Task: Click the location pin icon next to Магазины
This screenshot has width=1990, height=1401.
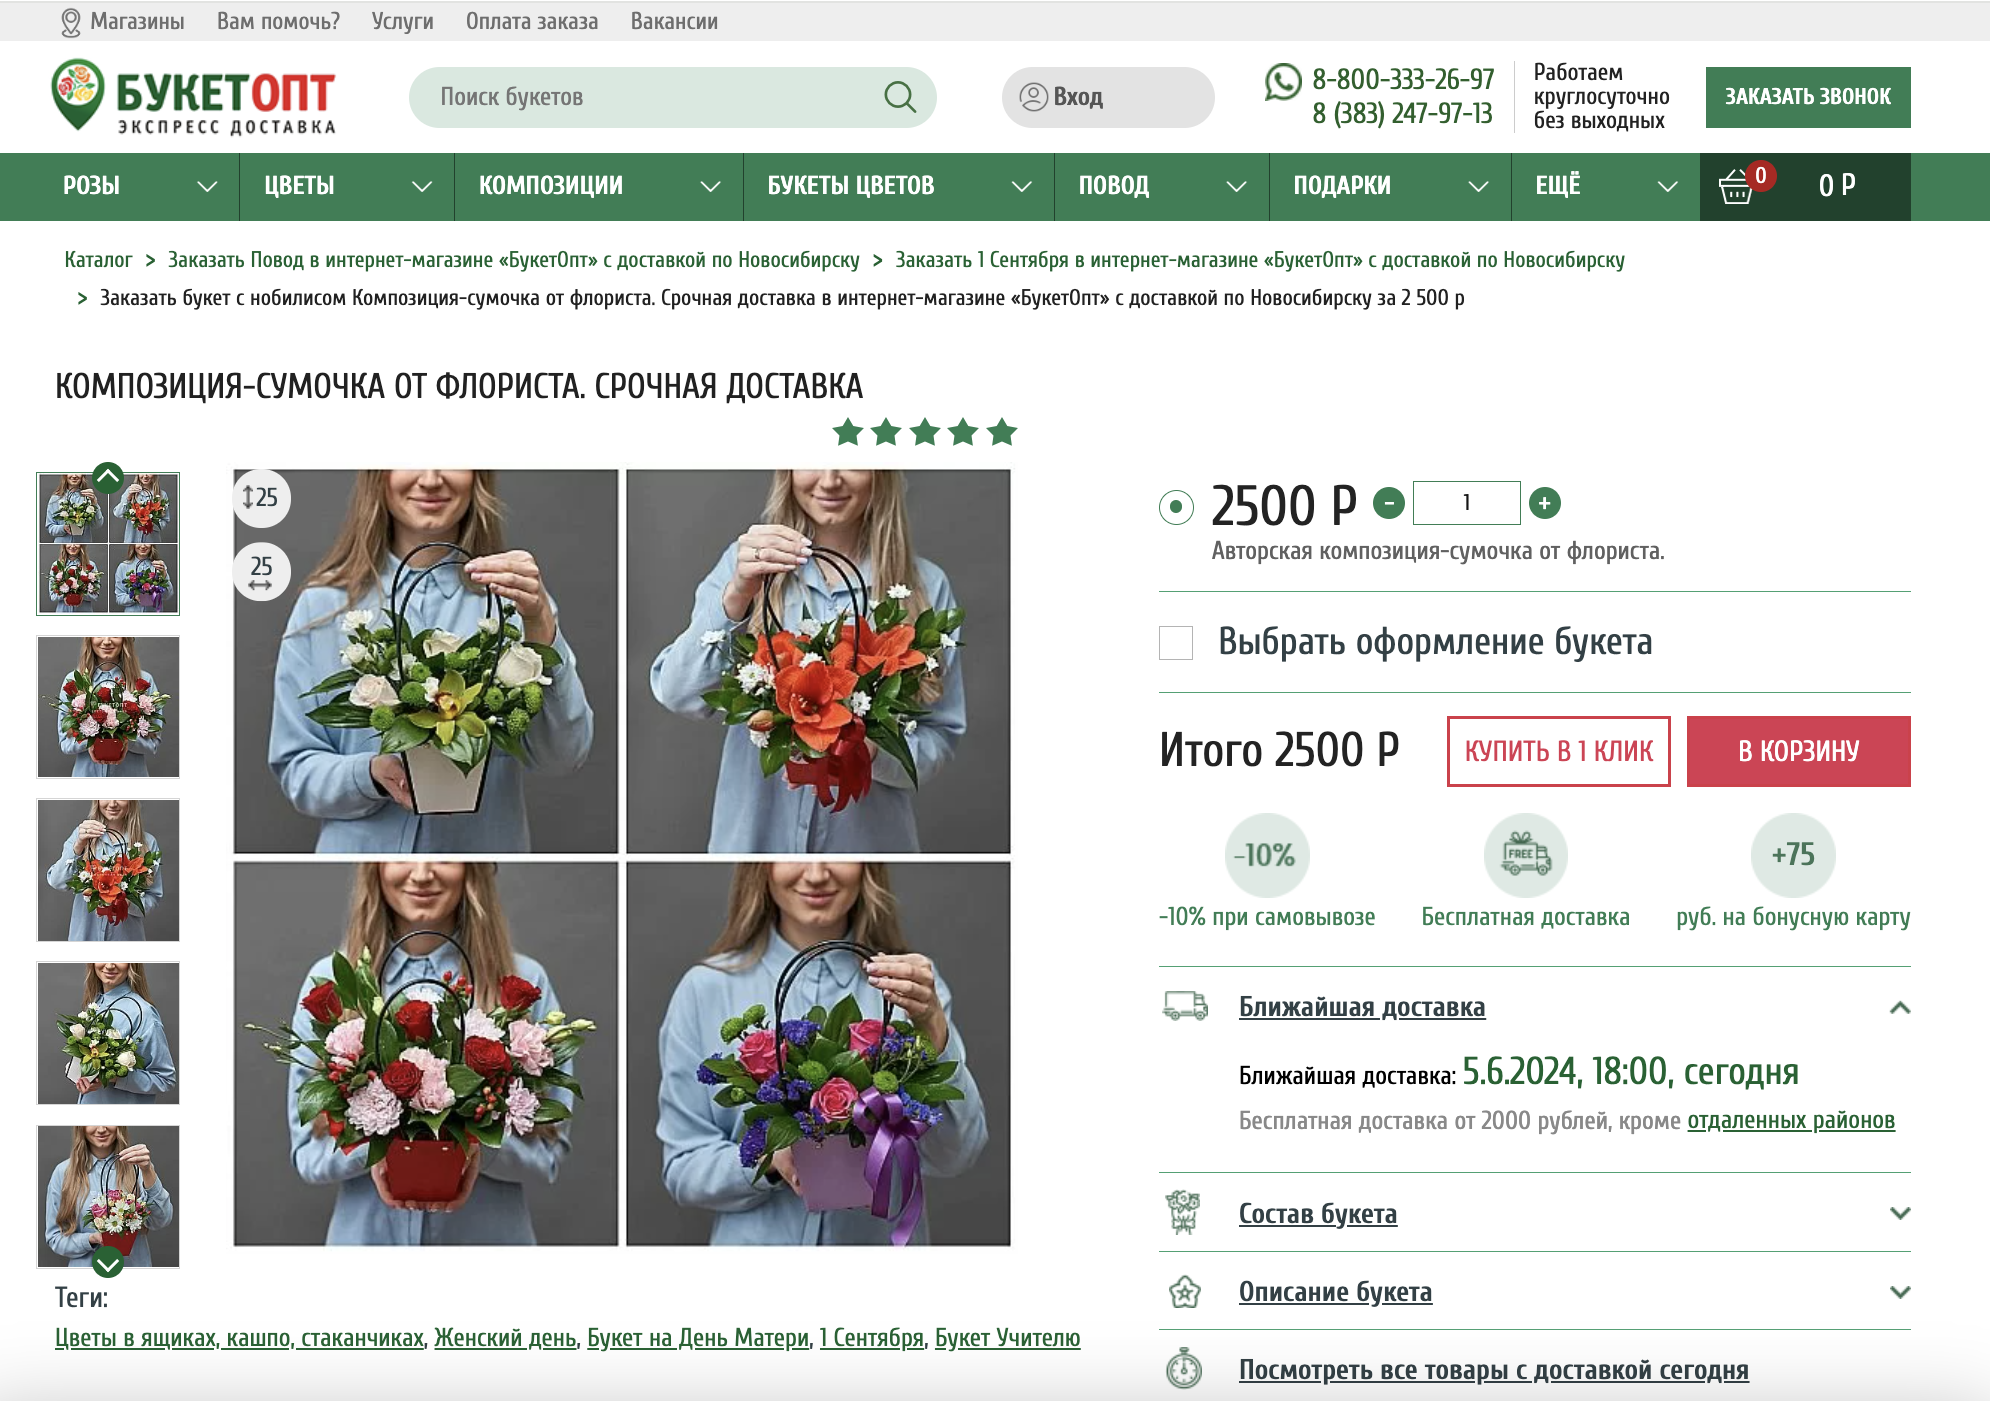Action: (x=69, y=20)
